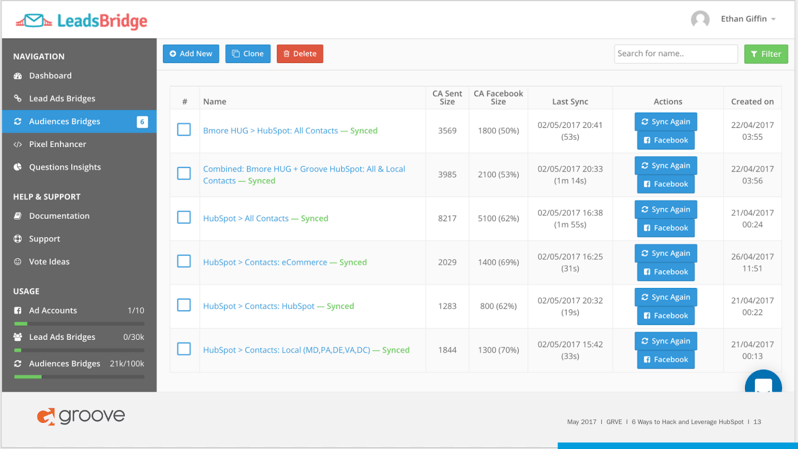Sync Again the Bmore HUG > HubSpot bridge
Viewport: 798px width, 449px height.
coord(666,122)
